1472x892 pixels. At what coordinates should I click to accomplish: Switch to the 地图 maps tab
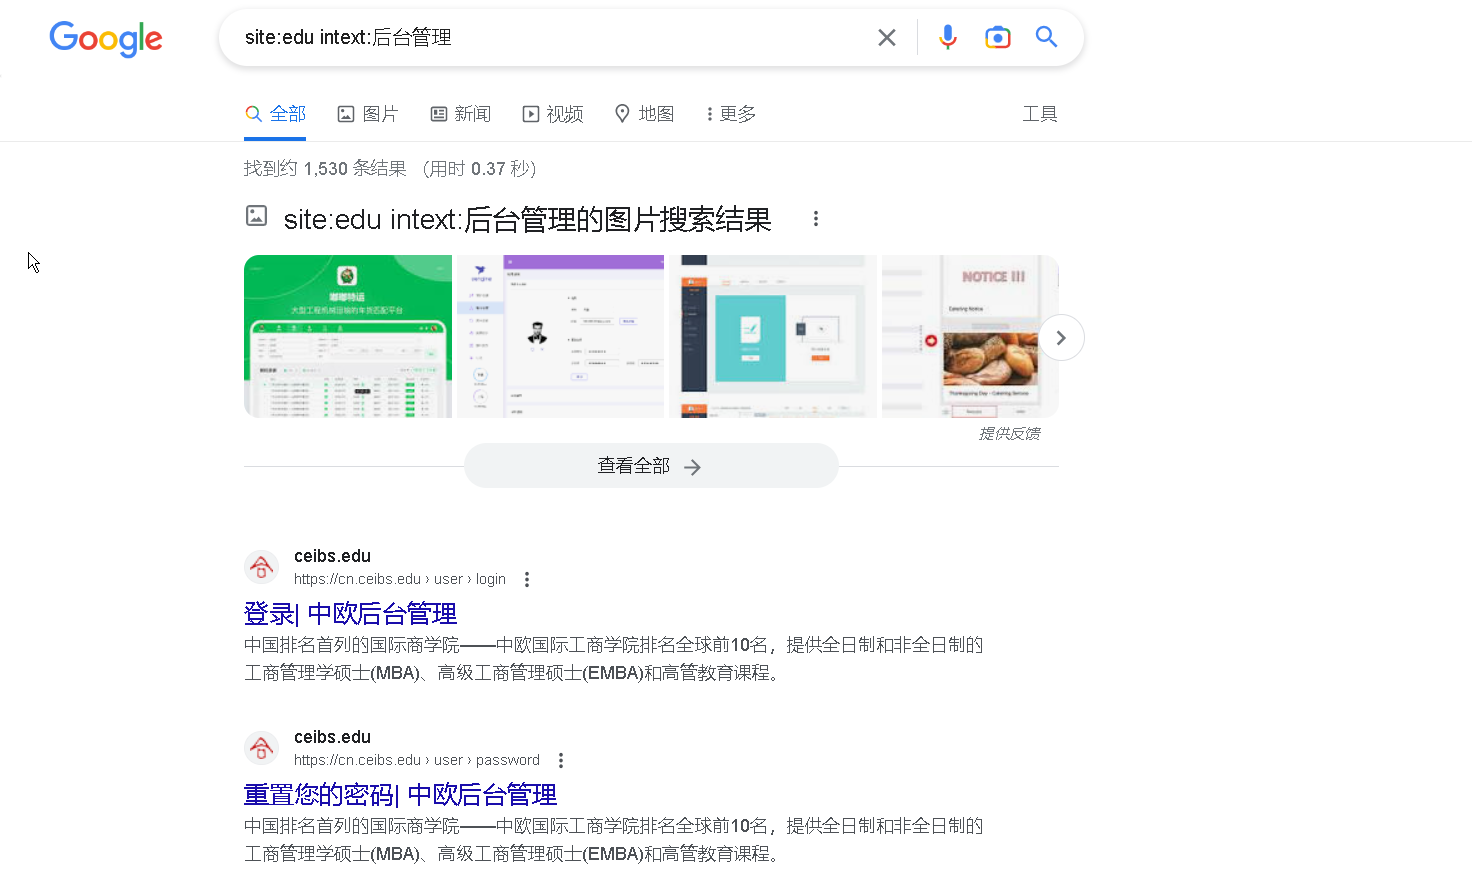point(644,114)
